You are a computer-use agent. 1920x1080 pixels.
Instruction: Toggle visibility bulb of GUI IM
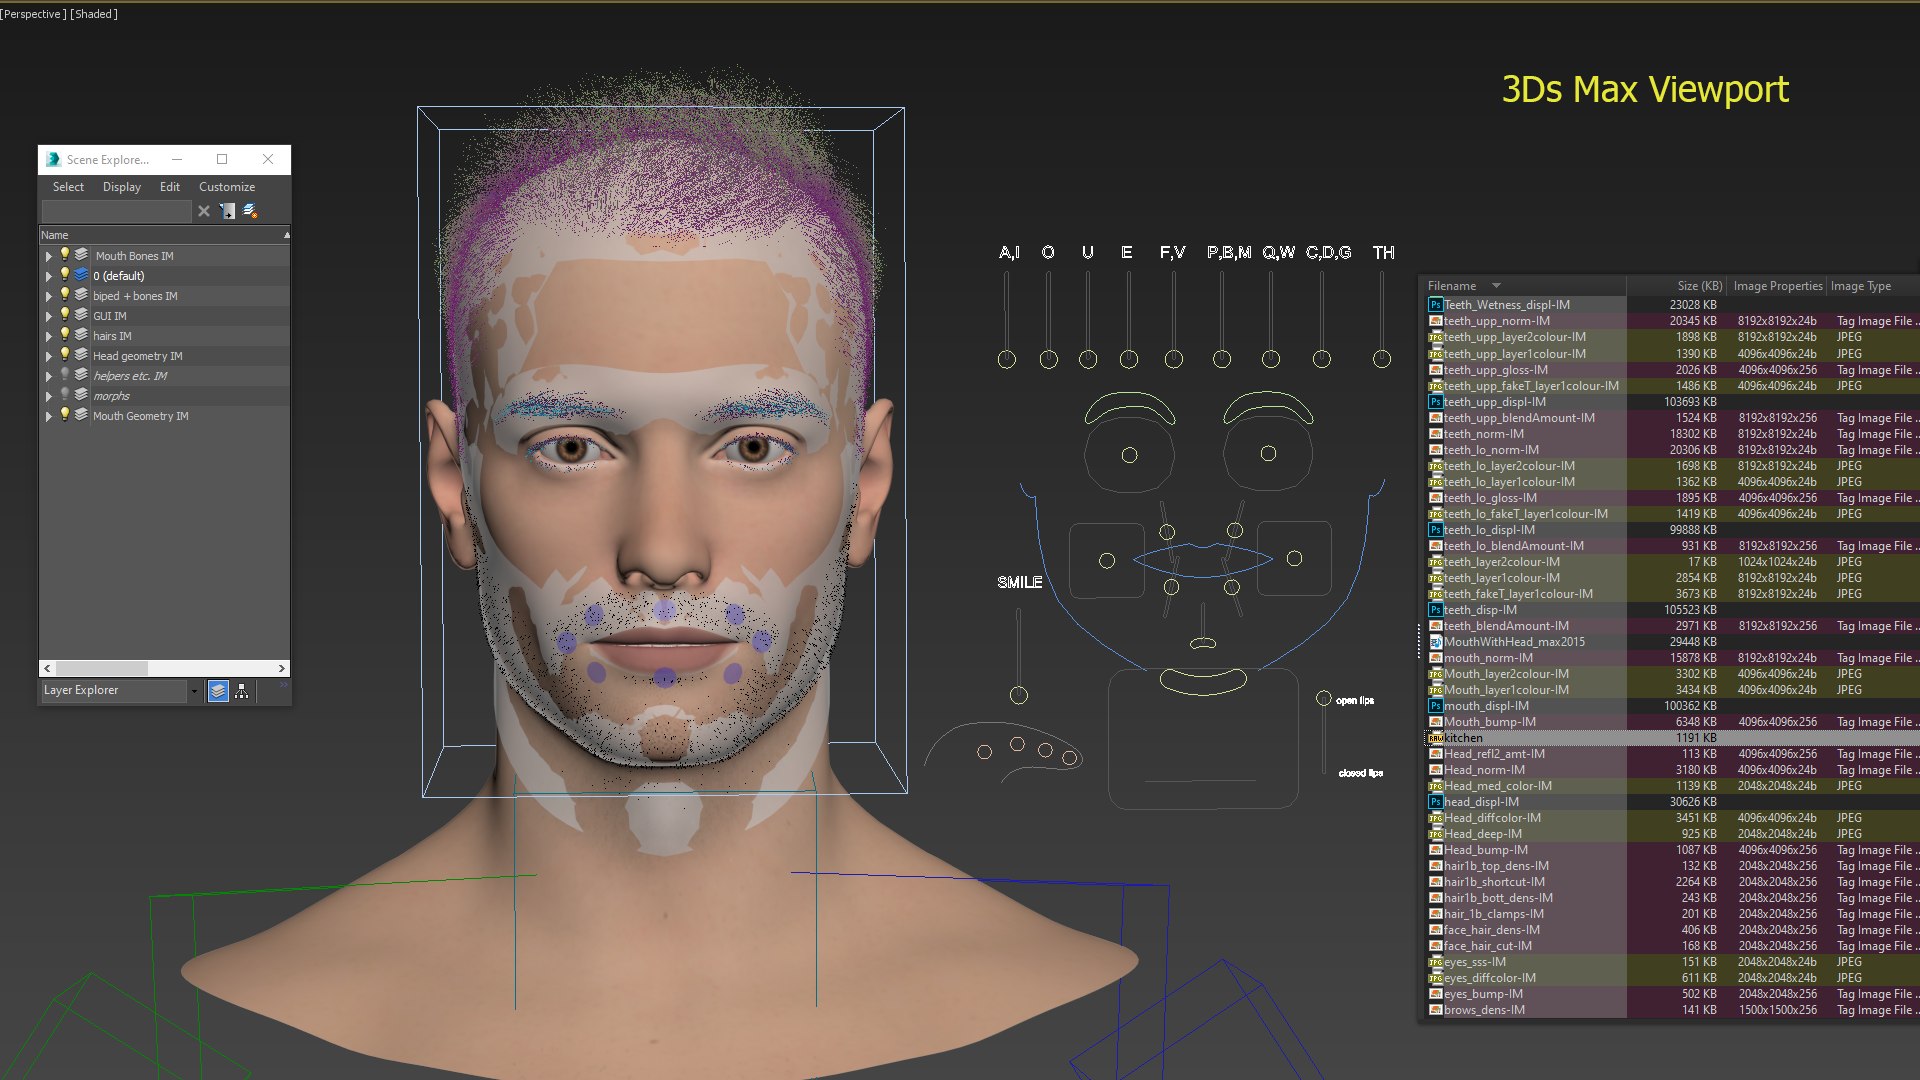[65, 315]
